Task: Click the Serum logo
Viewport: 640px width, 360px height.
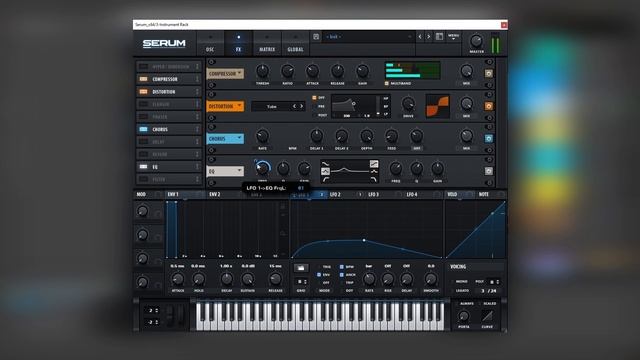Action: coord(164,43)
